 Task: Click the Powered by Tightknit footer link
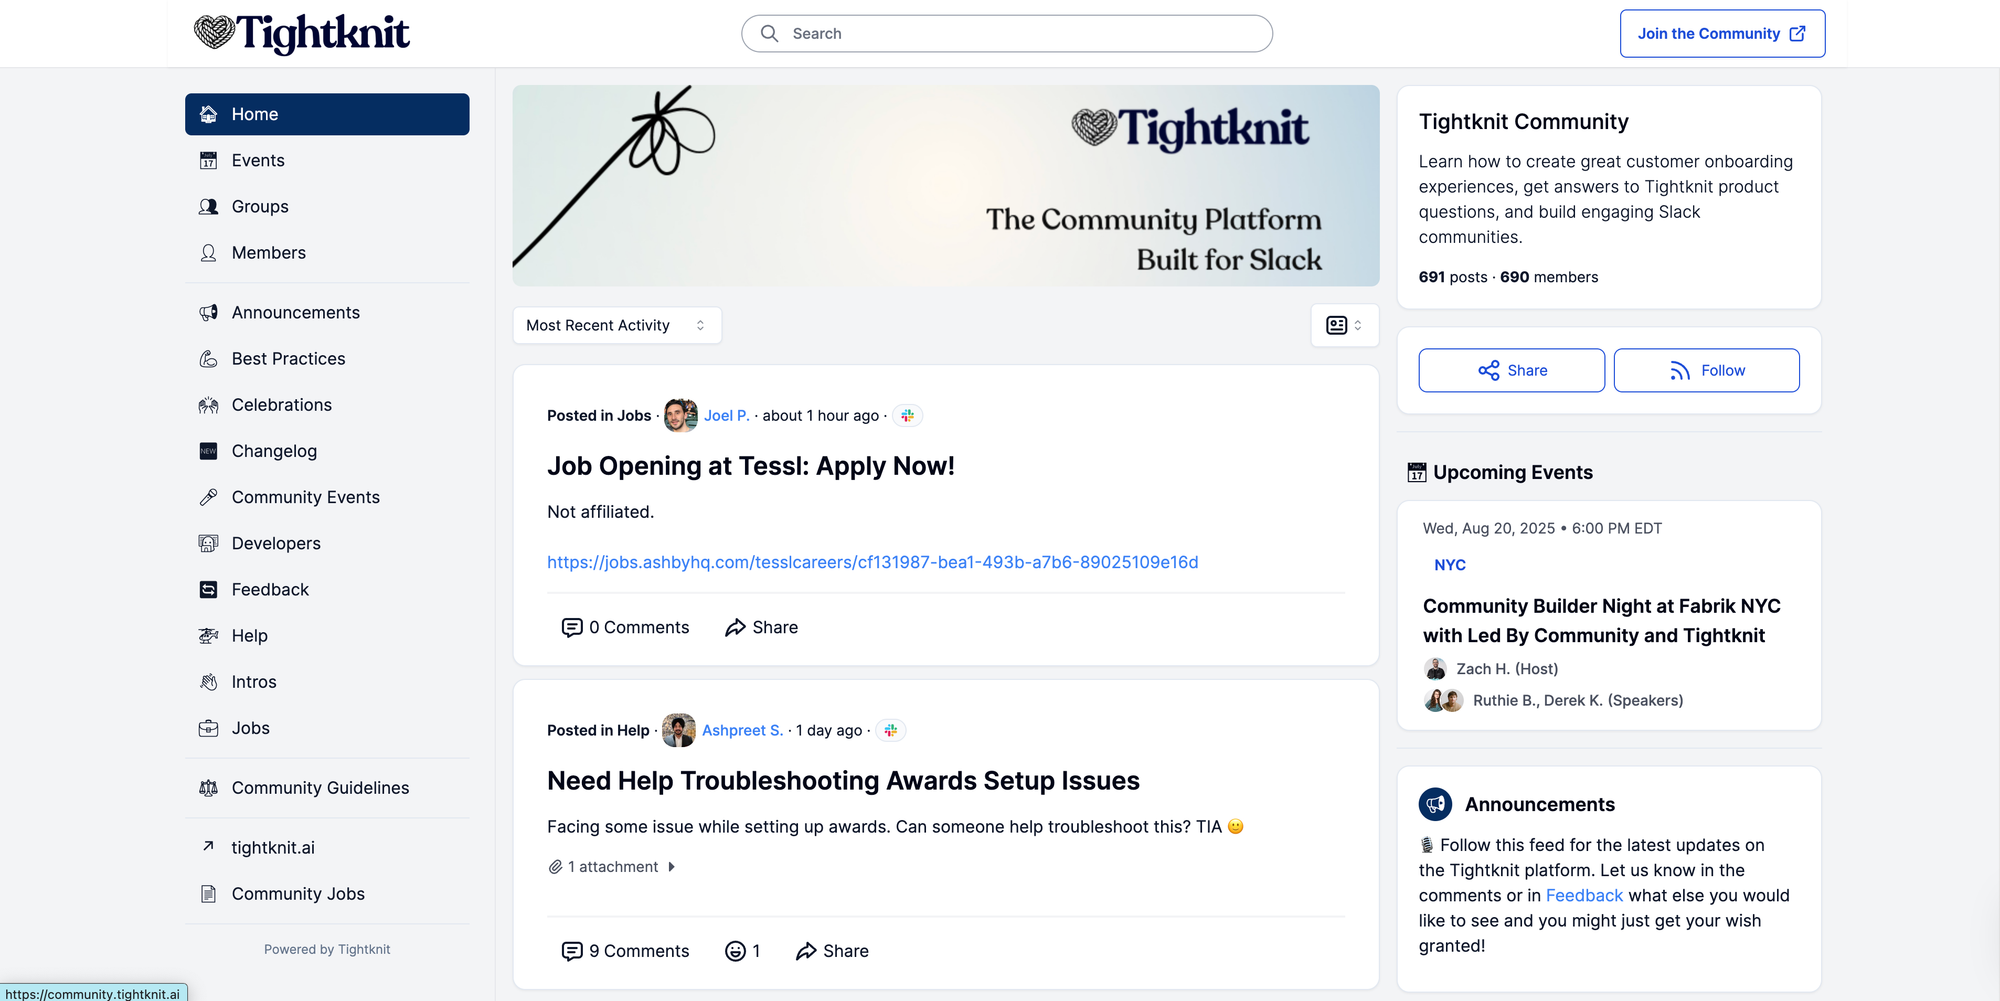[327, 950]
